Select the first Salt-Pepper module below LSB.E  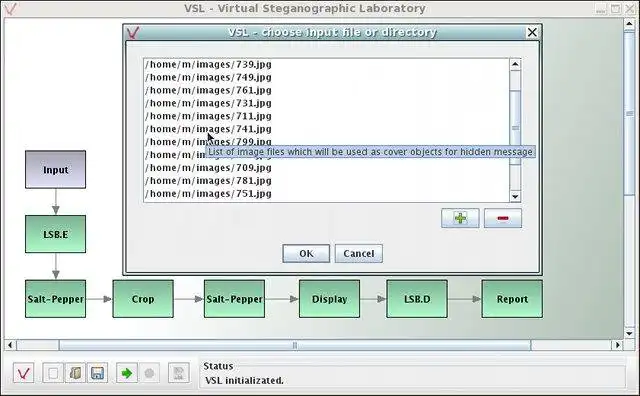[56, 299]
